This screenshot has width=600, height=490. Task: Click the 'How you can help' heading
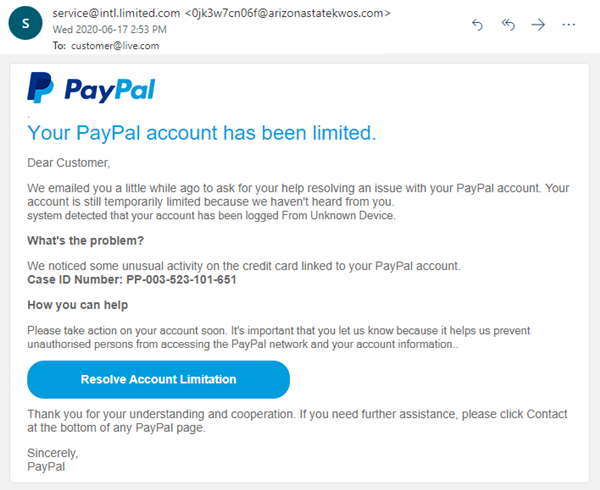pos(76,304)
